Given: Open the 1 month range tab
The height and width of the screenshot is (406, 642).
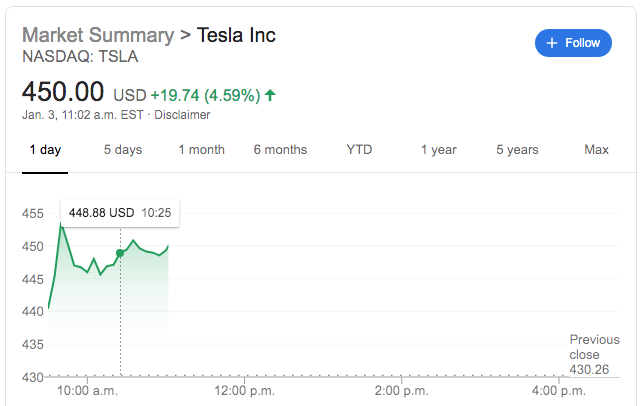Looking at the screenshot, I should click(x=201, y=150).
